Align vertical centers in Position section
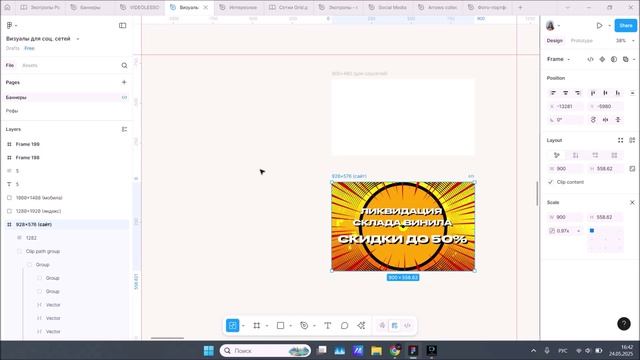640x360 pixels. pyautogui.click(x=605, y=93)
